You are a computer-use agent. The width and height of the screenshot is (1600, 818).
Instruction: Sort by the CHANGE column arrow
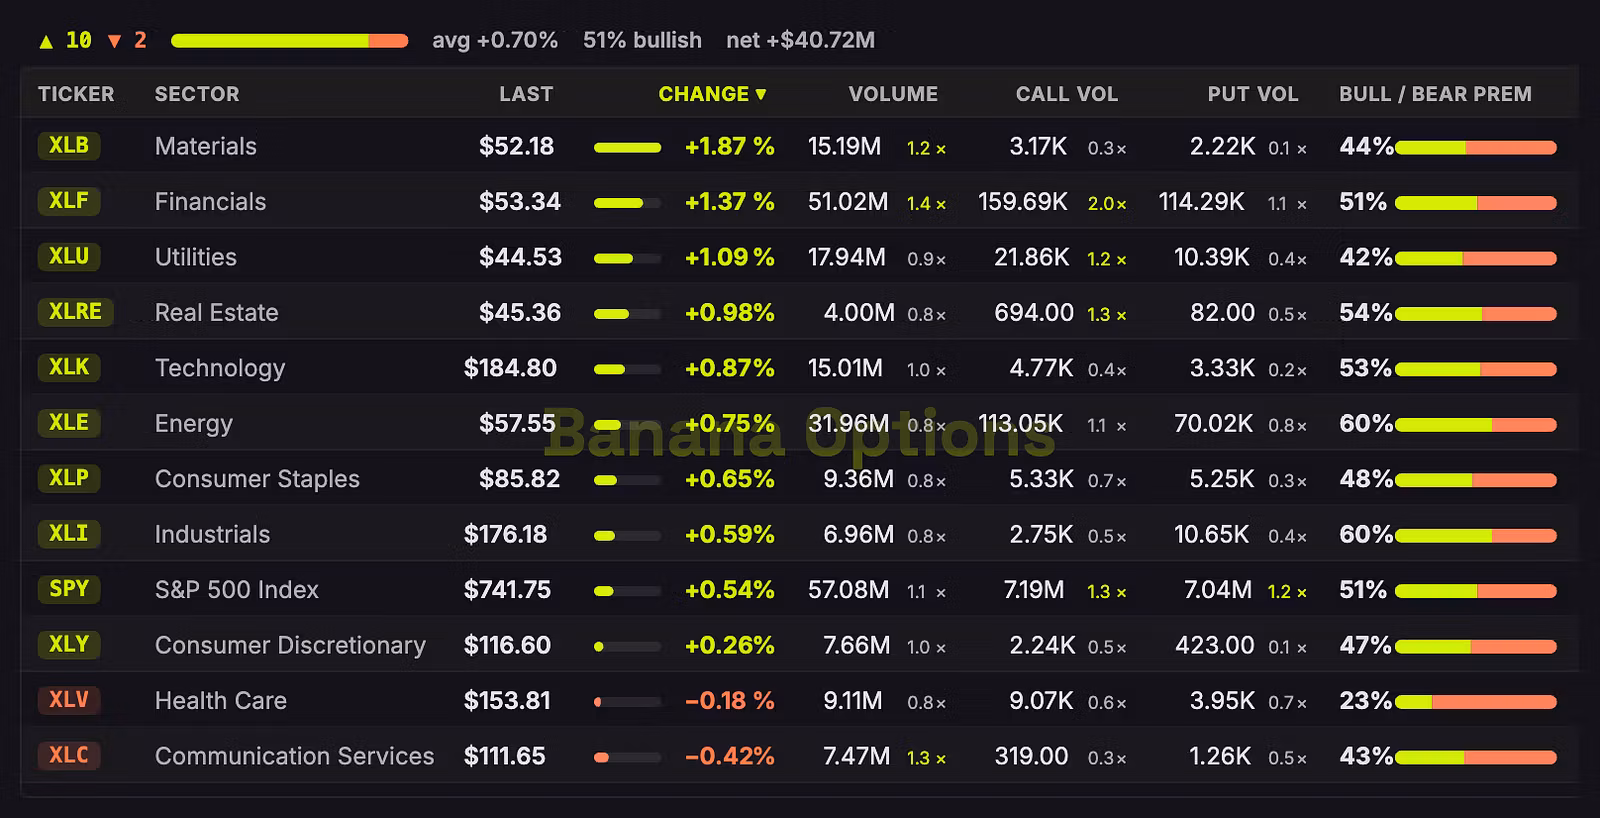click(x=761, y=94)
